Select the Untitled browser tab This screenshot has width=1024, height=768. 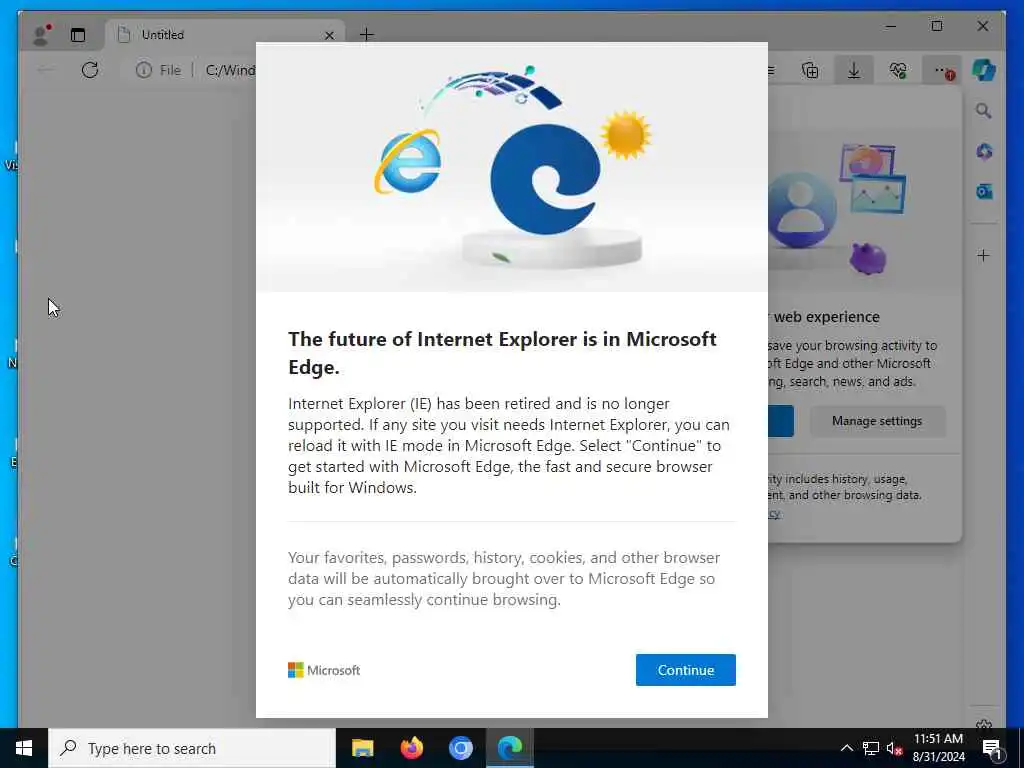[x=225, y=35]
